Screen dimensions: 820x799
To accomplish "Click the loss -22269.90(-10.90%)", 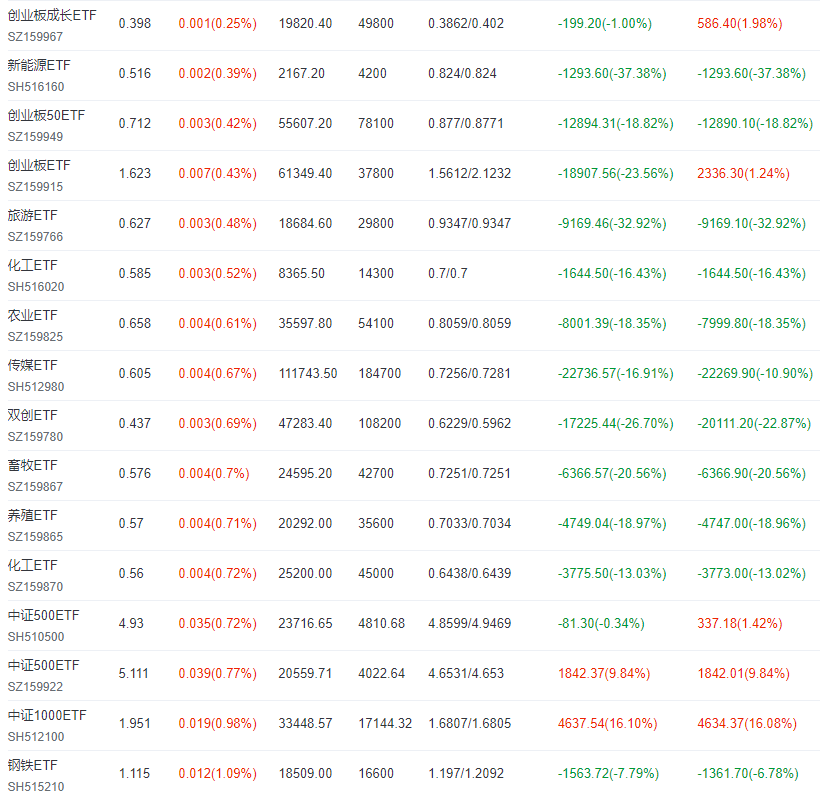I will [x=755, y=374].
